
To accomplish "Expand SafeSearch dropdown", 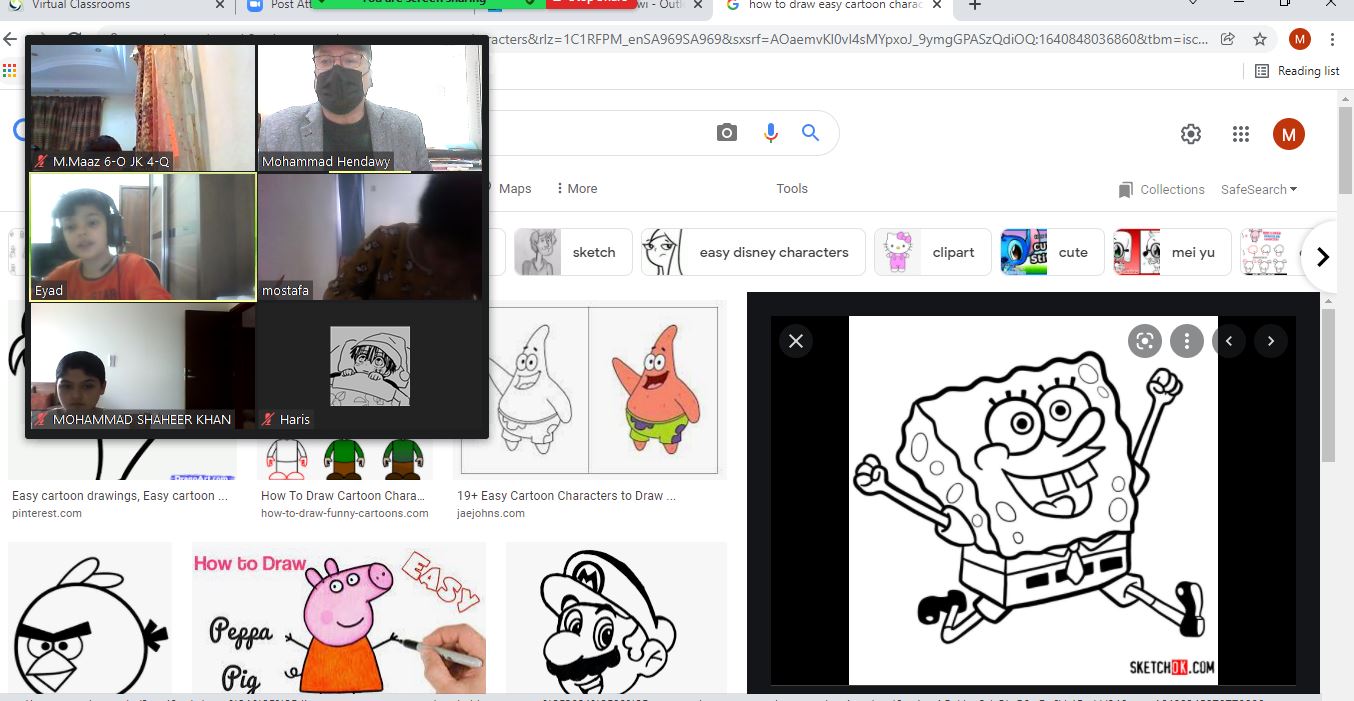I will point(1259,190).
